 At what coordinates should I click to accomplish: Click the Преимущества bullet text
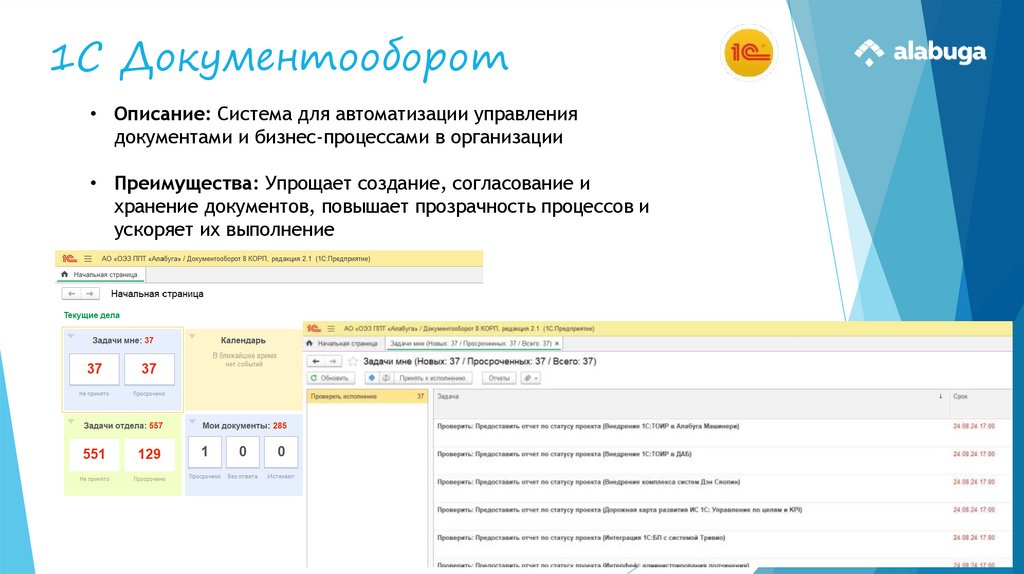[381, 206]
